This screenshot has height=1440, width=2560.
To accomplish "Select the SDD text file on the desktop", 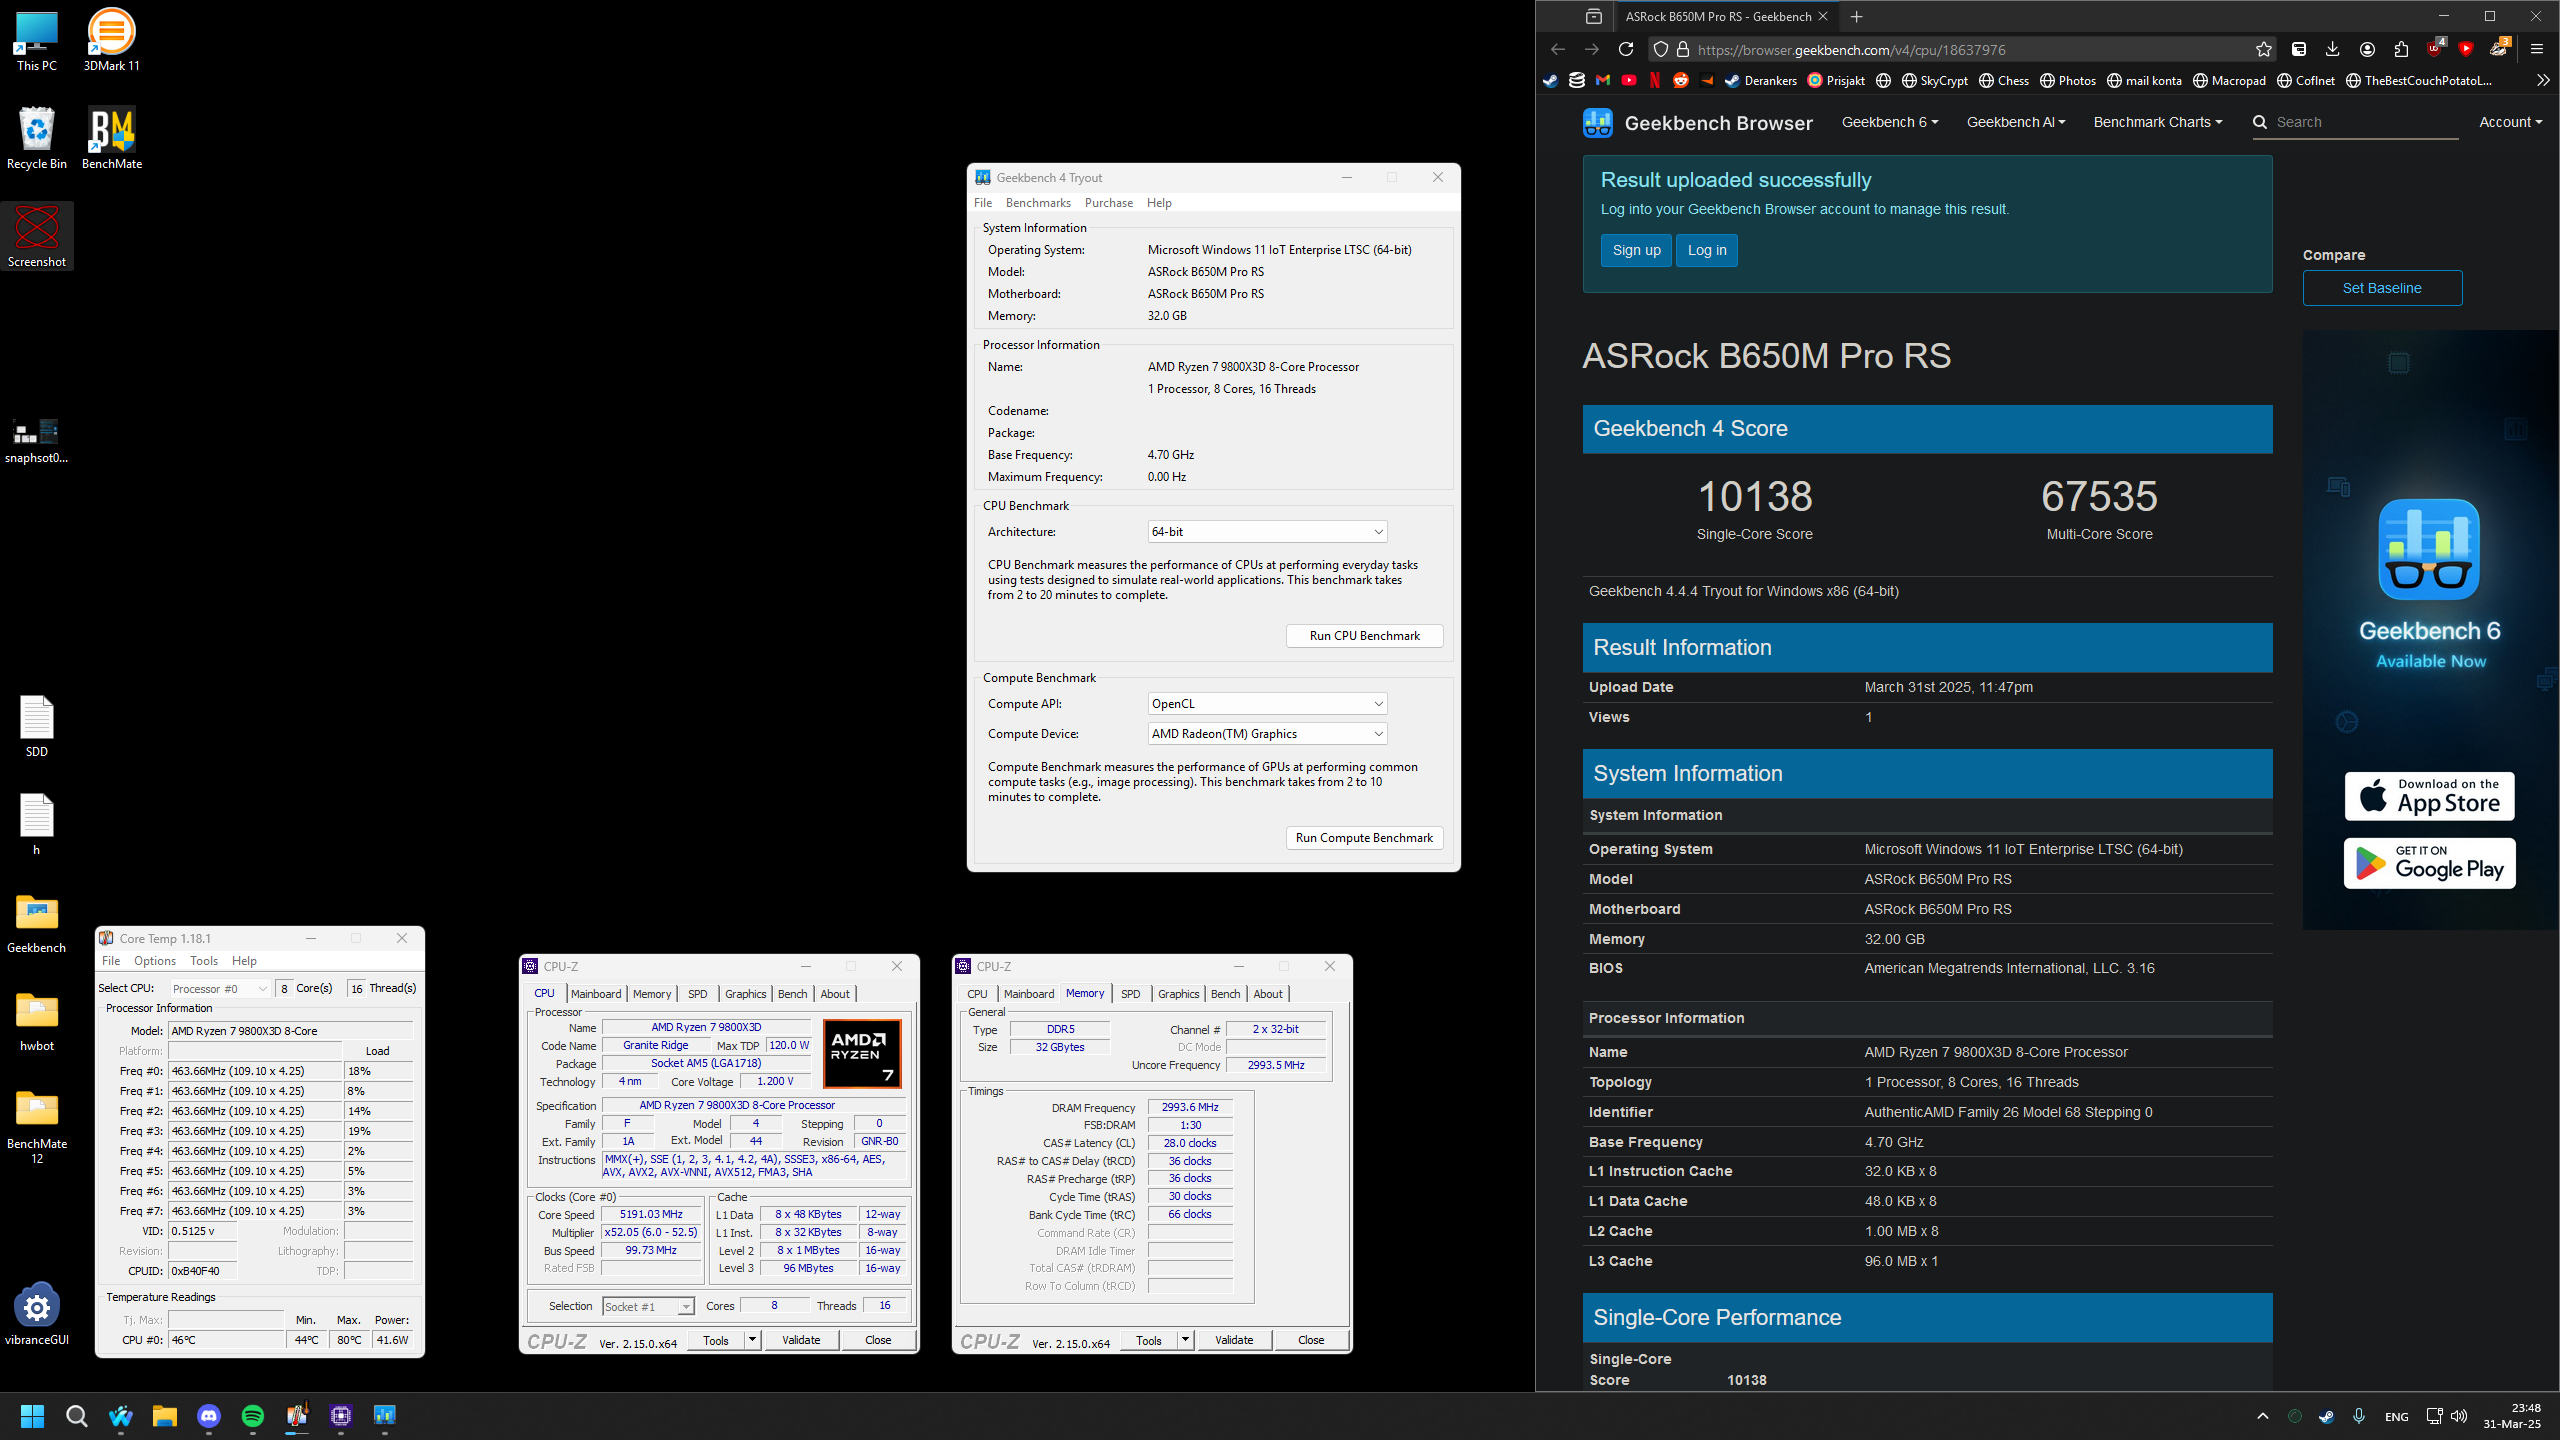I will (x=36, y=726).
